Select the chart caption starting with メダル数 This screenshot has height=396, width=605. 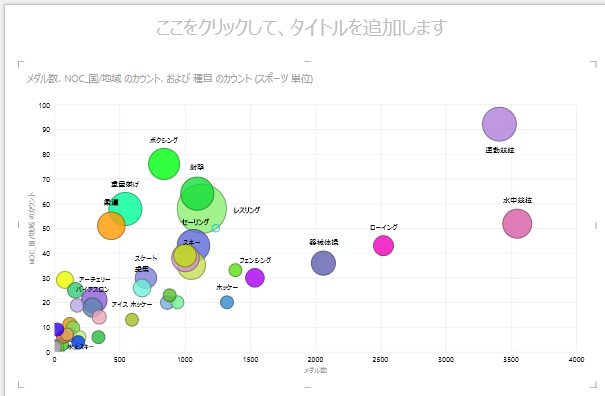(x=169, y=79)
